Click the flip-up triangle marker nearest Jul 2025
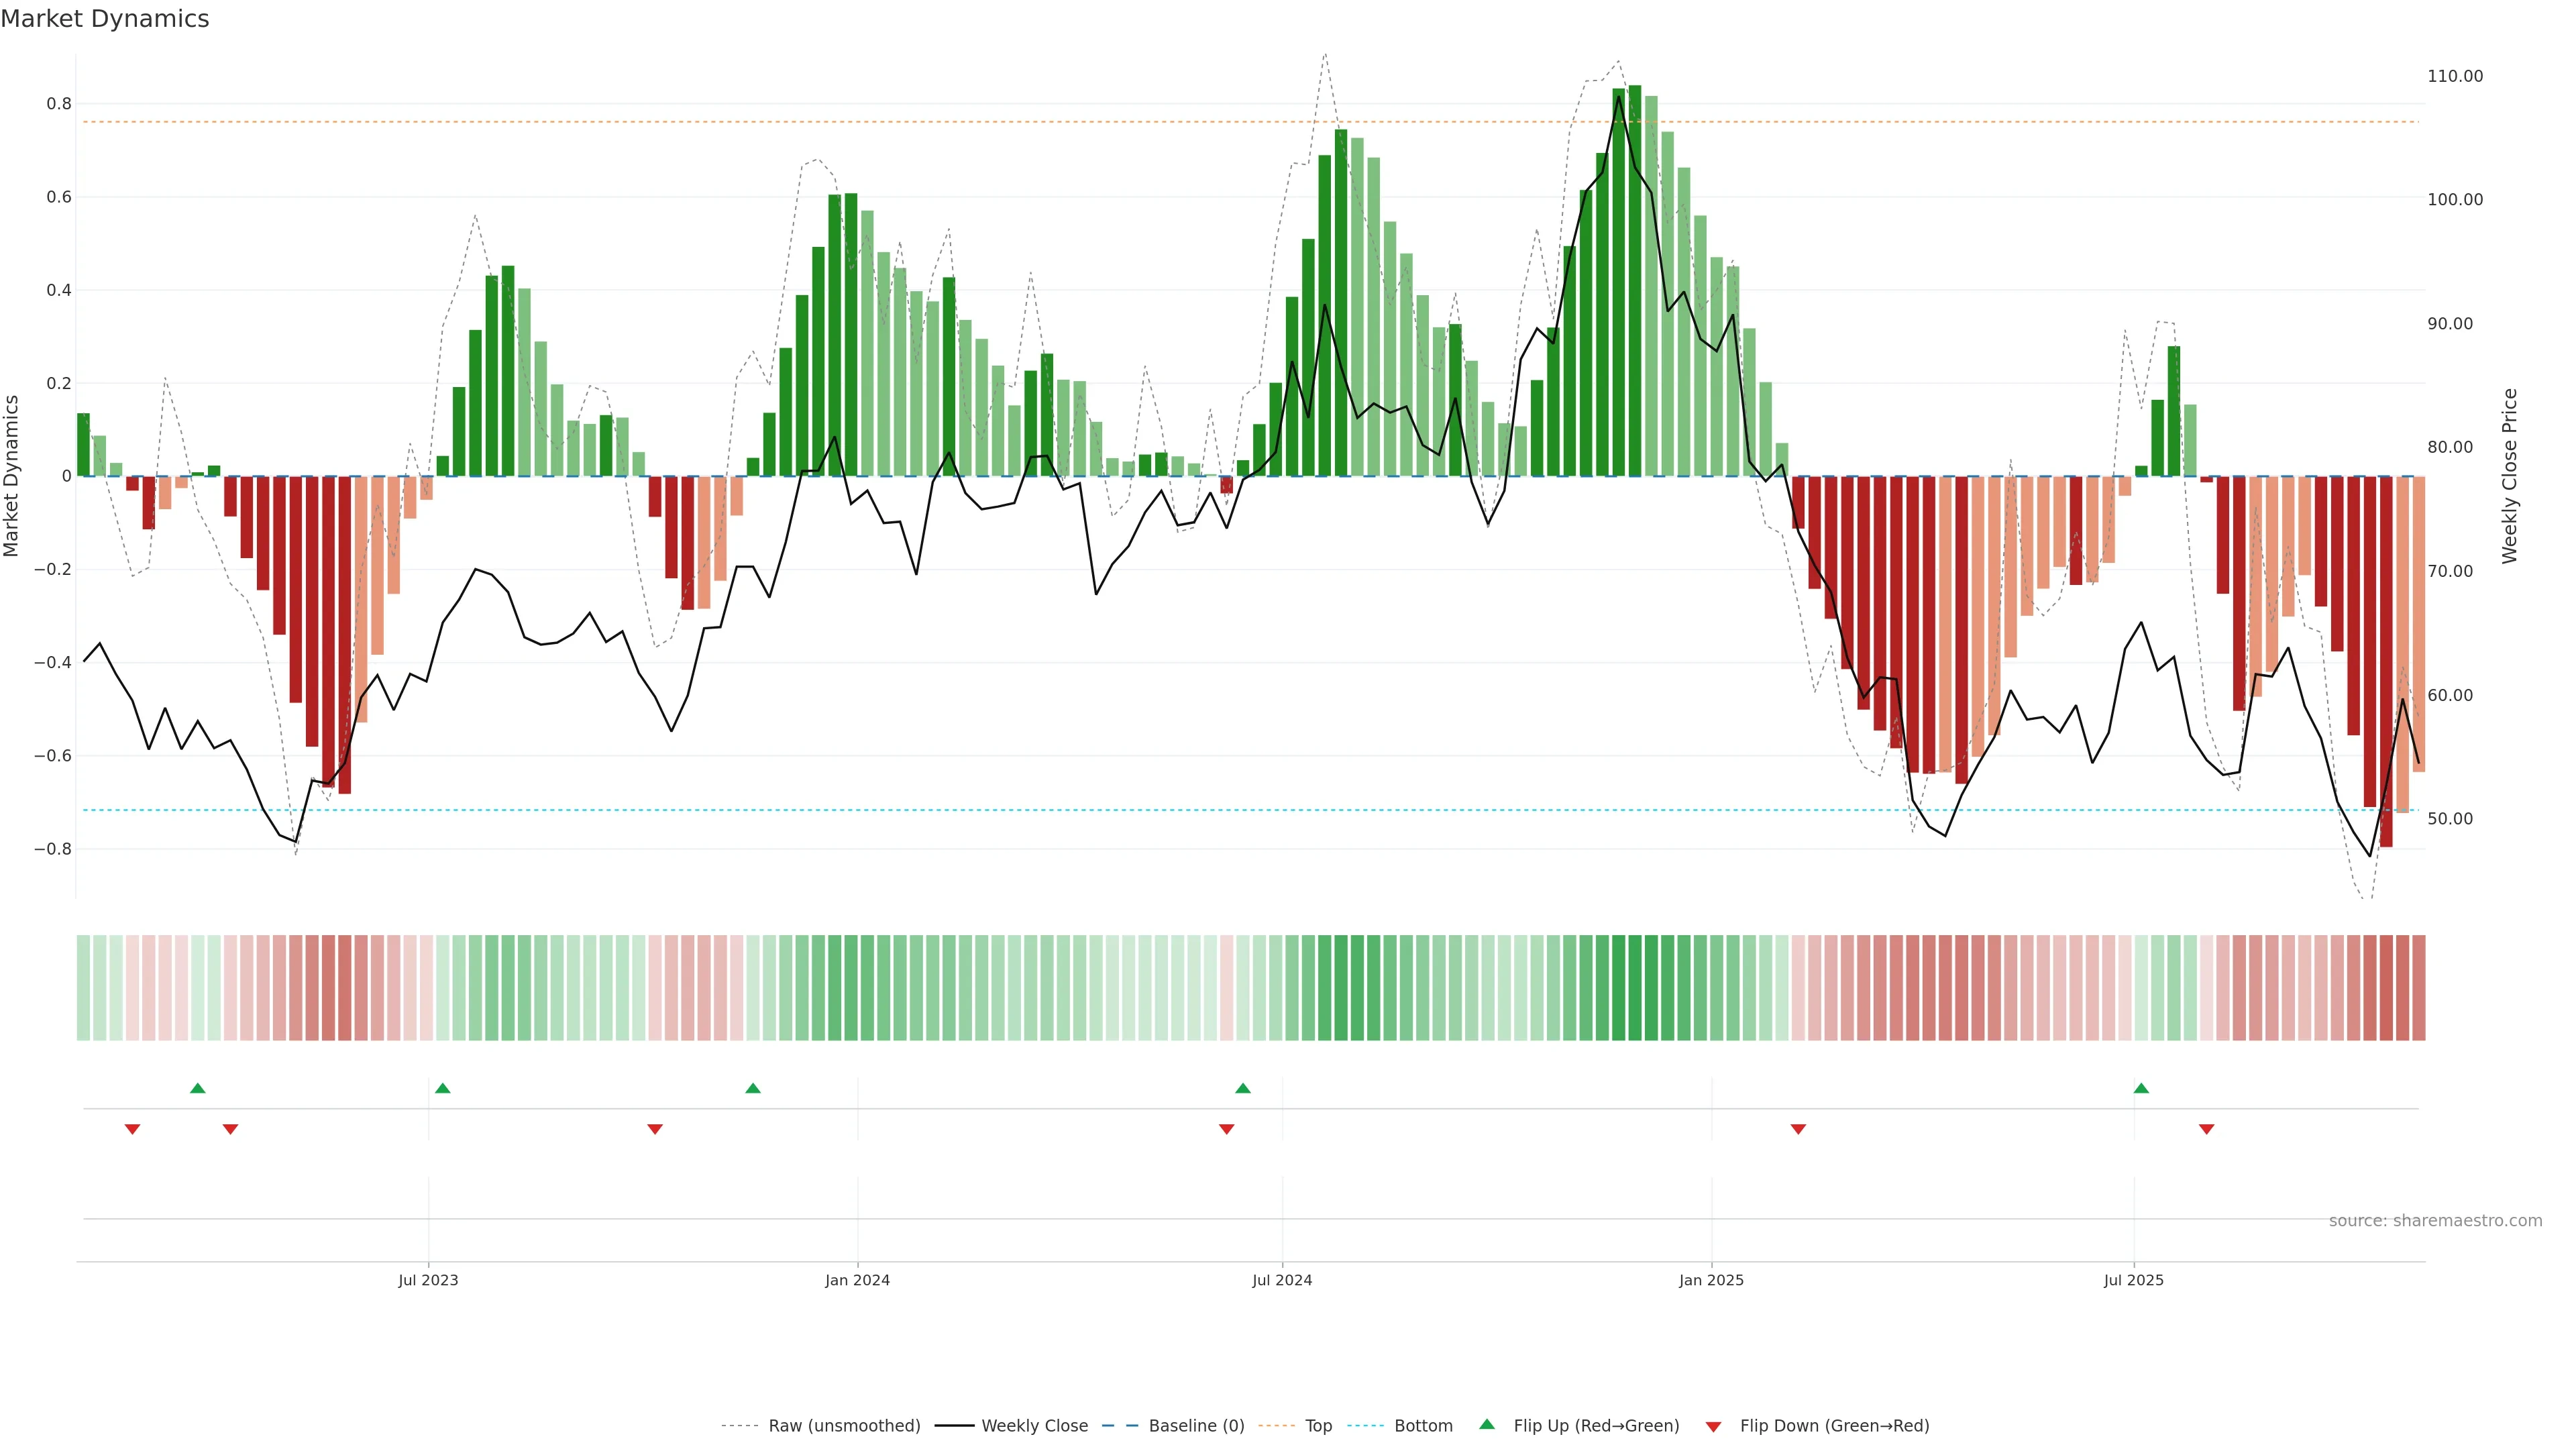The height and width of the screenshot is (1449, 2576). coord(2141,1088)
